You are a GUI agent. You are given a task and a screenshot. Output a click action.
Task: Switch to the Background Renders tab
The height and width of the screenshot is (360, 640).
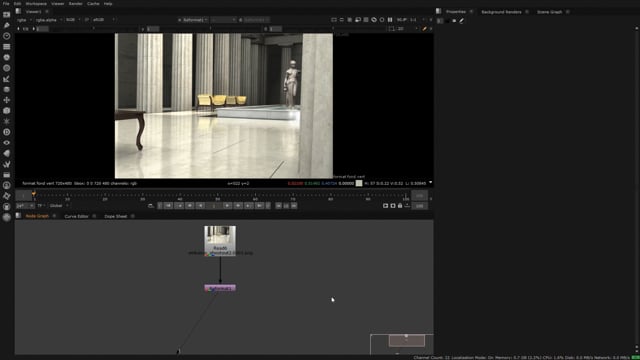tap(501, 12)
